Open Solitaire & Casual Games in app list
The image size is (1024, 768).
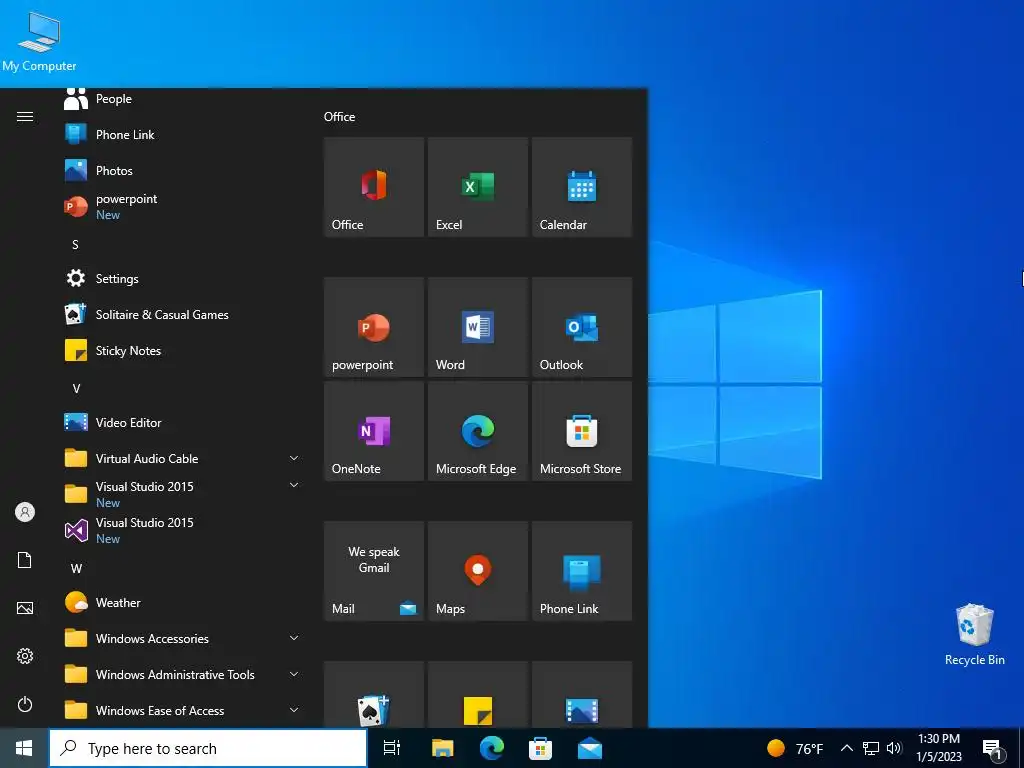click(183, 314)
